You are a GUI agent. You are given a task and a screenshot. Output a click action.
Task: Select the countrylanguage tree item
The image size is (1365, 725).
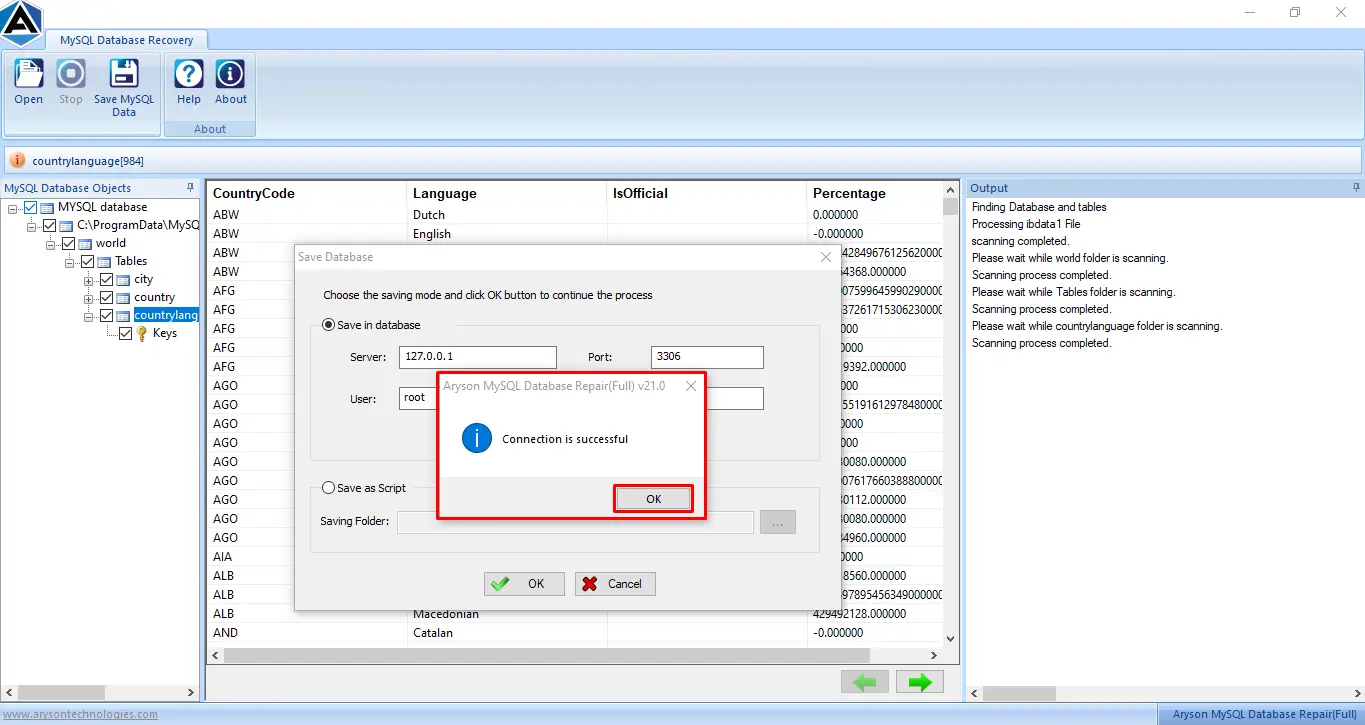tap(166, 316)
